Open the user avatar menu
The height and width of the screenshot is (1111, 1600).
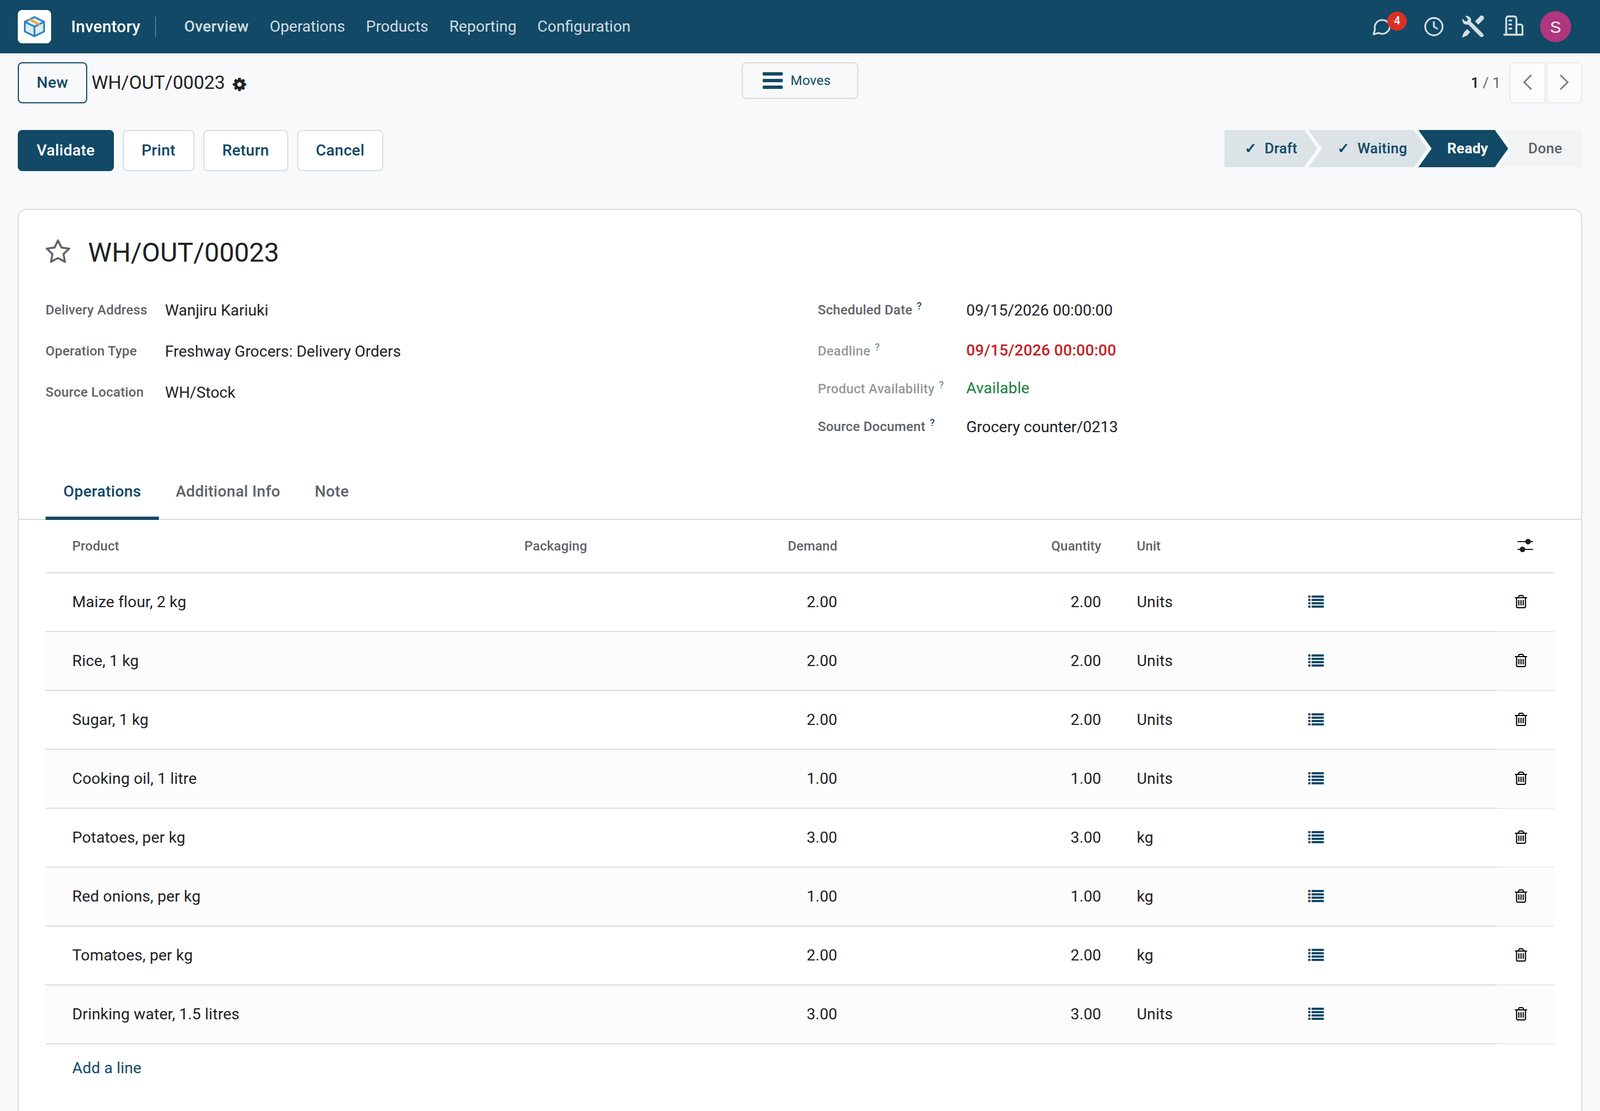point(1555,27)
